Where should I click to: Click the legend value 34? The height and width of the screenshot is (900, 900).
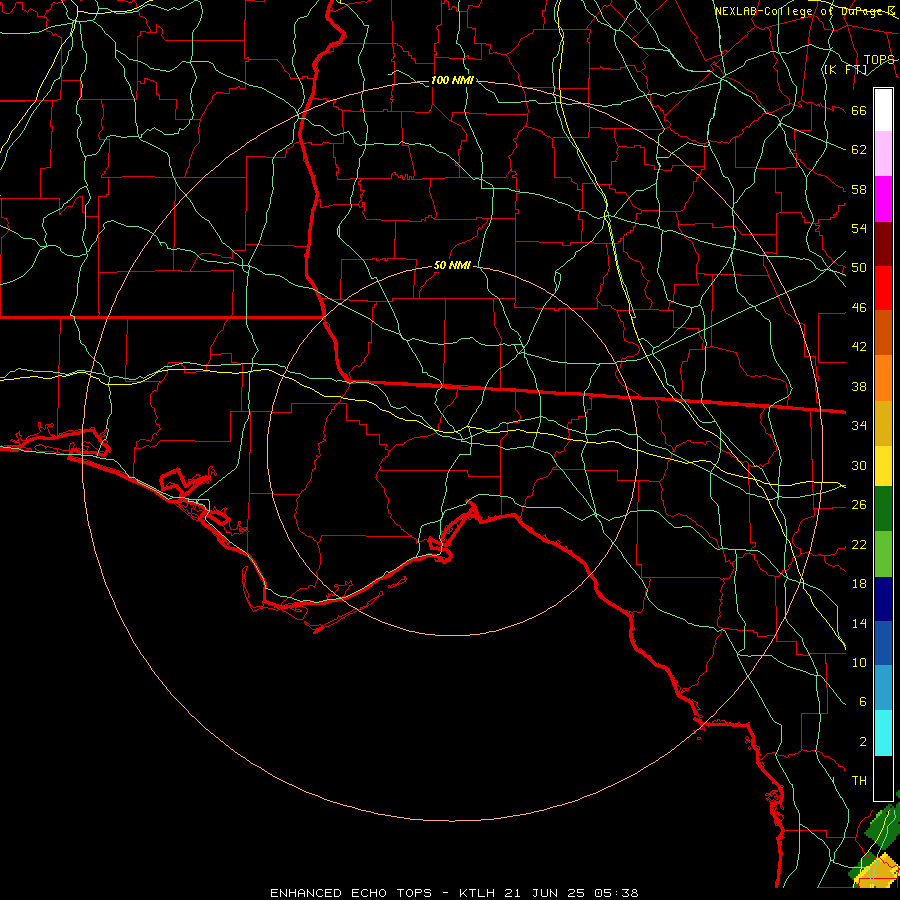(859, 425)
